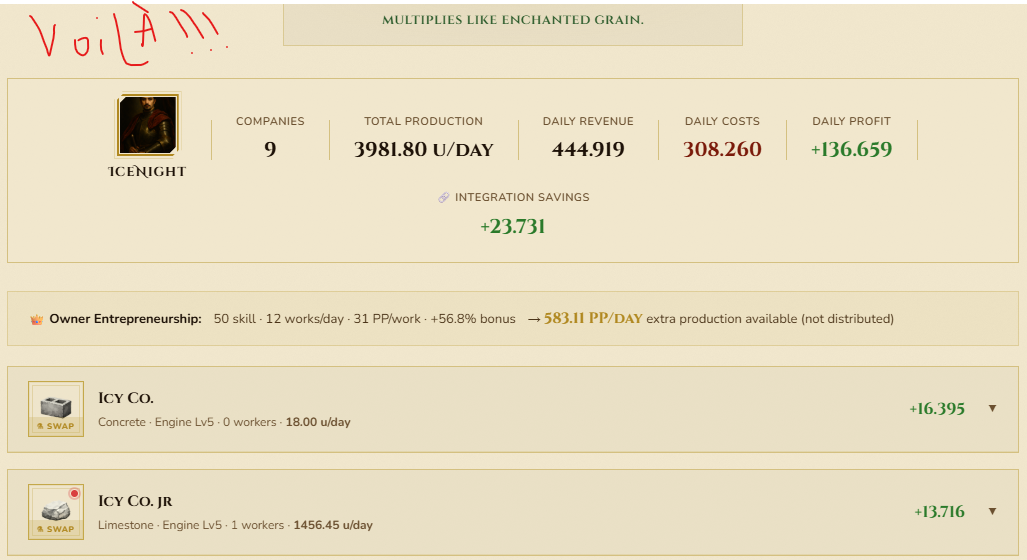The width and height of the screenshot is (1027, 560).
Task: Click the +16.395 profit for Icy Co.
Action: tap(937, 409)
